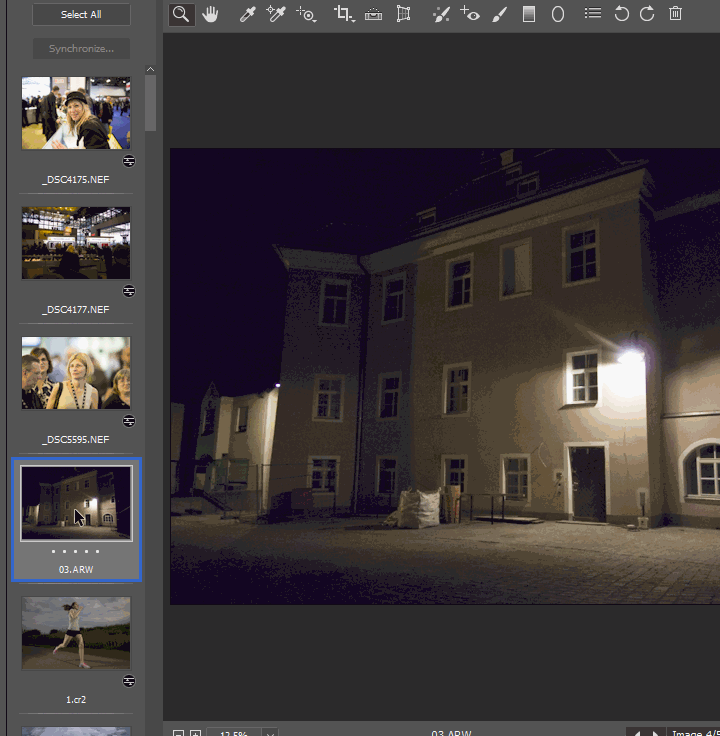The width and height of the screenshot is (720, 736).
Task: Select the Adjustment Brush
Action: pos(500,14)
